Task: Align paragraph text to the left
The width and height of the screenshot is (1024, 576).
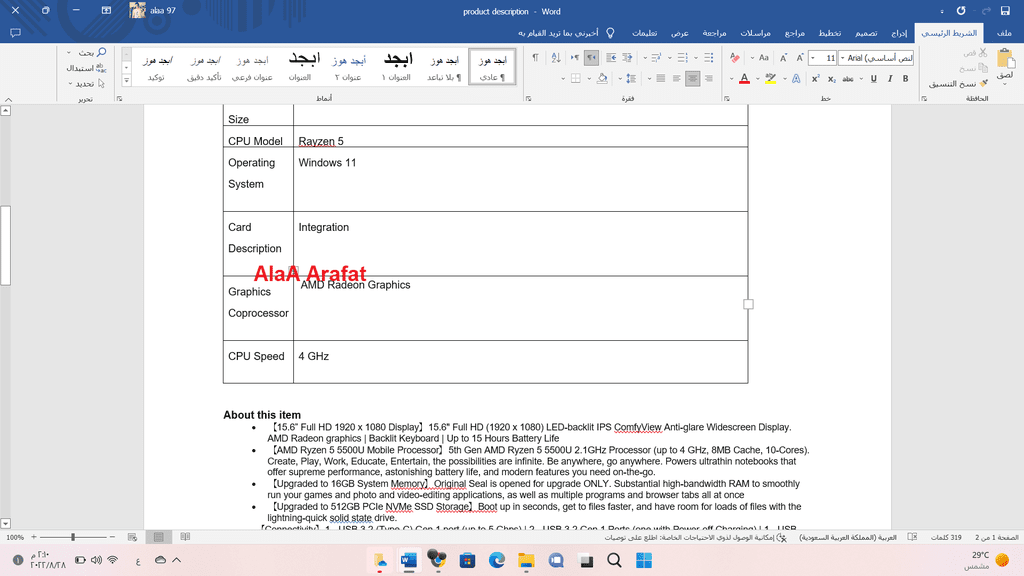Action: [677, 78]
